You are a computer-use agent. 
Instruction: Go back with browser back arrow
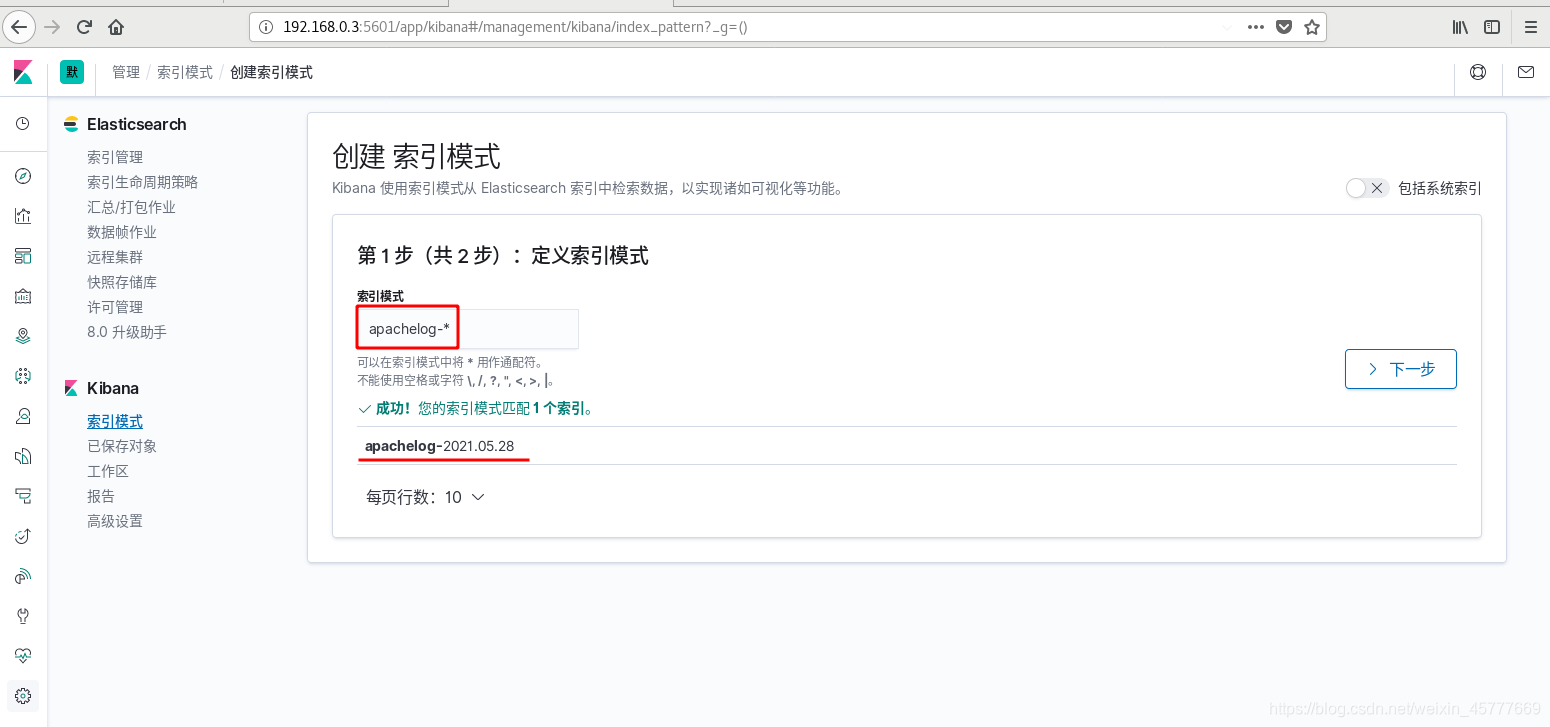[18, 27]
